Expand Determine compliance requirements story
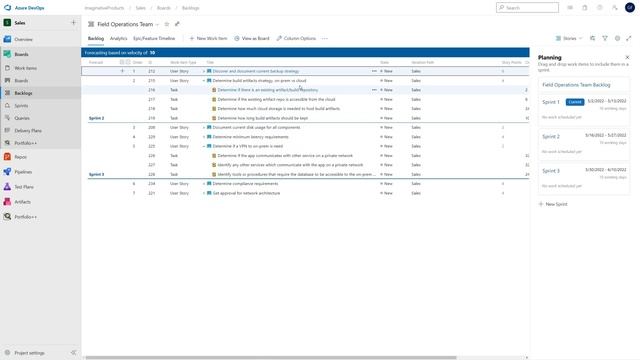Screen dimensions: 640x360 click(x=204, y=184)
